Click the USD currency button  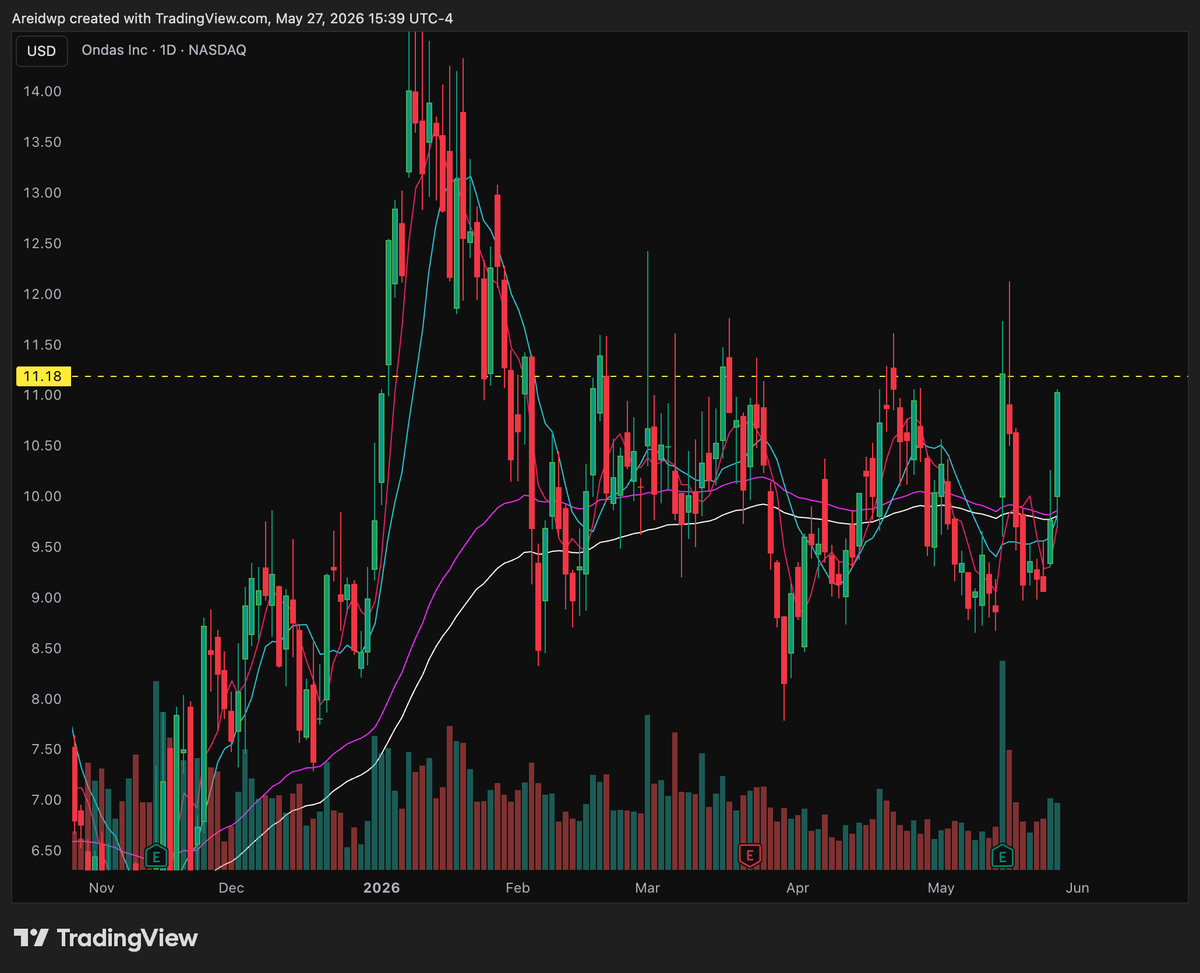tap(42, 50)
